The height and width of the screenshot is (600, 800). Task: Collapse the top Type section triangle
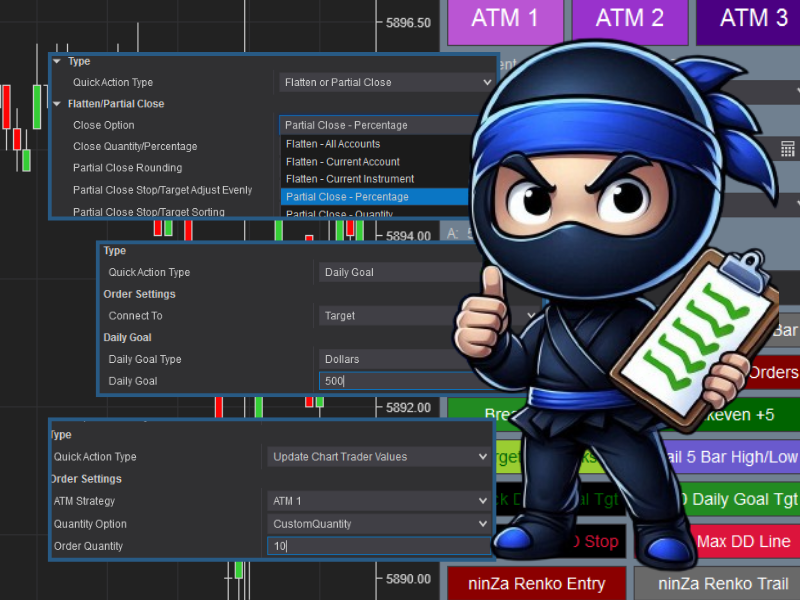[57, 62]
